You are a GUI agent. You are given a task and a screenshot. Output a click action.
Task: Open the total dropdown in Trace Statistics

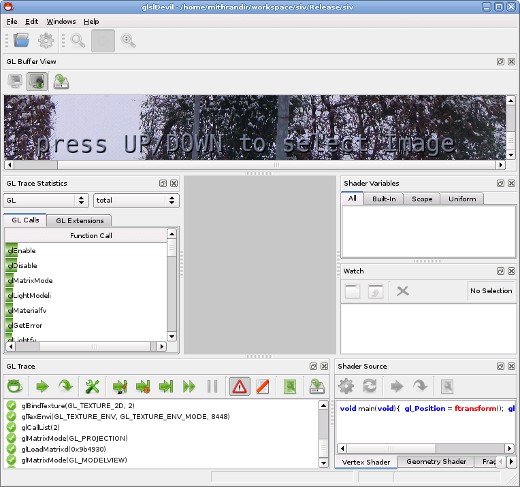(x=136, y=200)
